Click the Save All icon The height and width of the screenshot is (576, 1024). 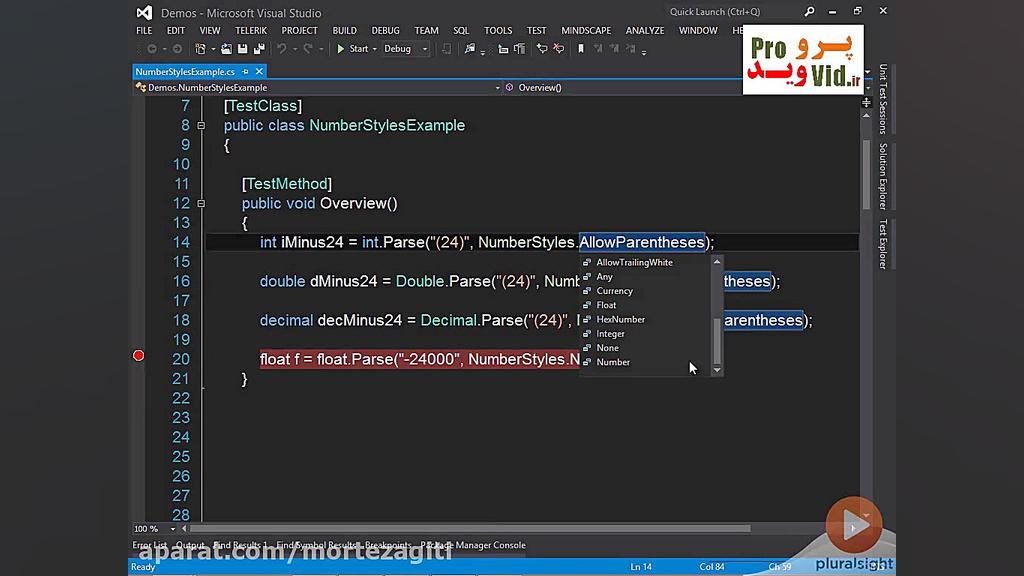pos(260,48)
